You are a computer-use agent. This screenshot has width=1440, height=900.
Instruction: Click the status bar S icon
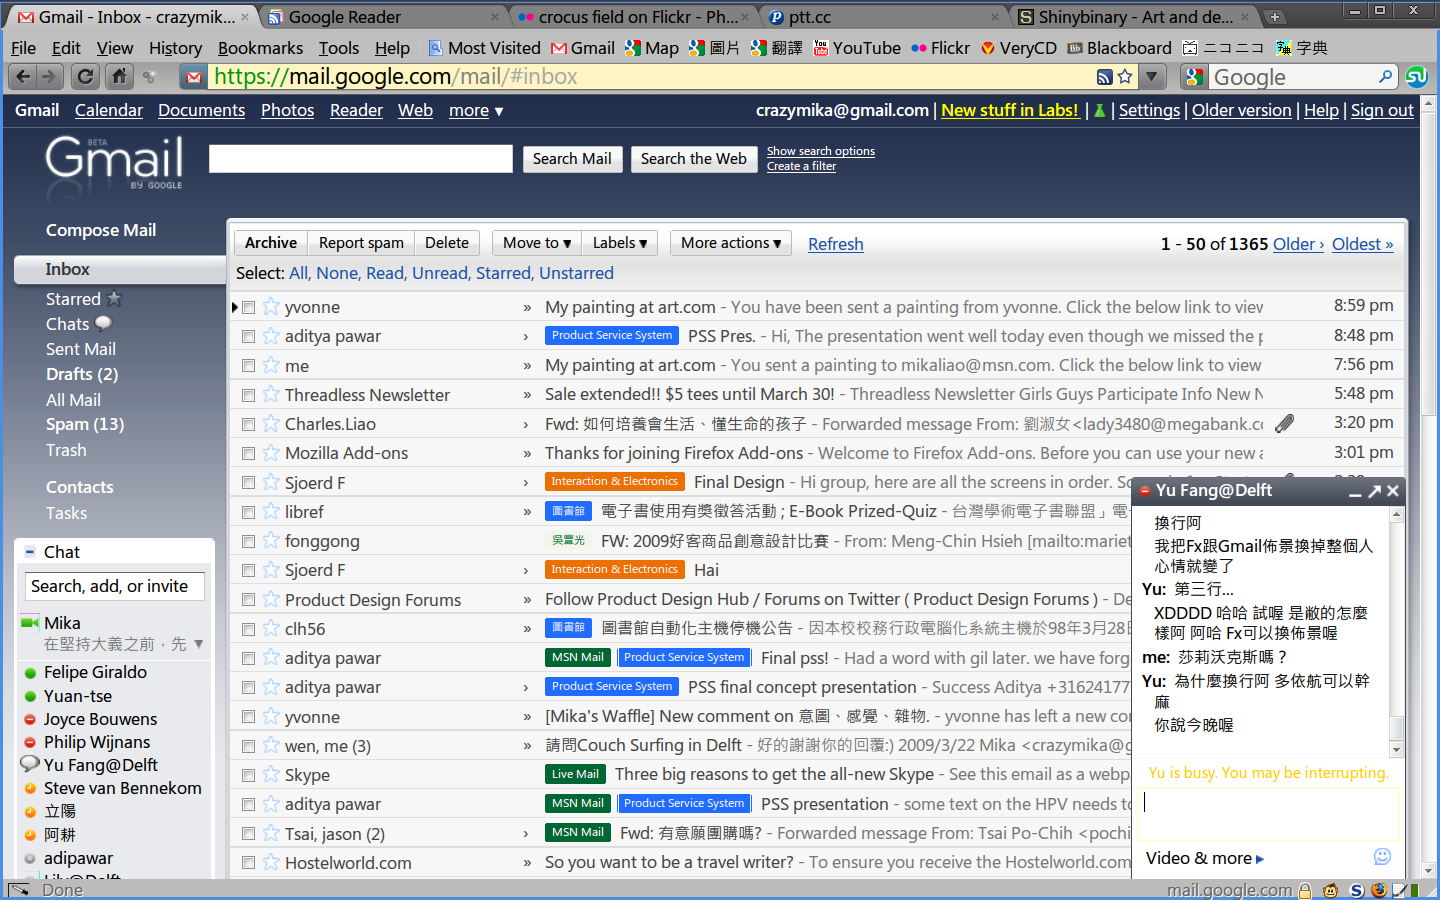click(1356, 890)
